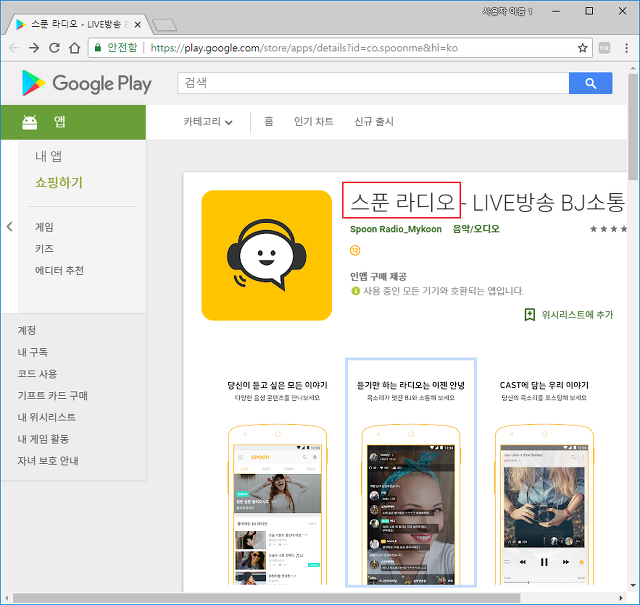Open Chrome three-dot menu
Image resolution: width=640 pixels, height=605 pixels.
(626, 48)
